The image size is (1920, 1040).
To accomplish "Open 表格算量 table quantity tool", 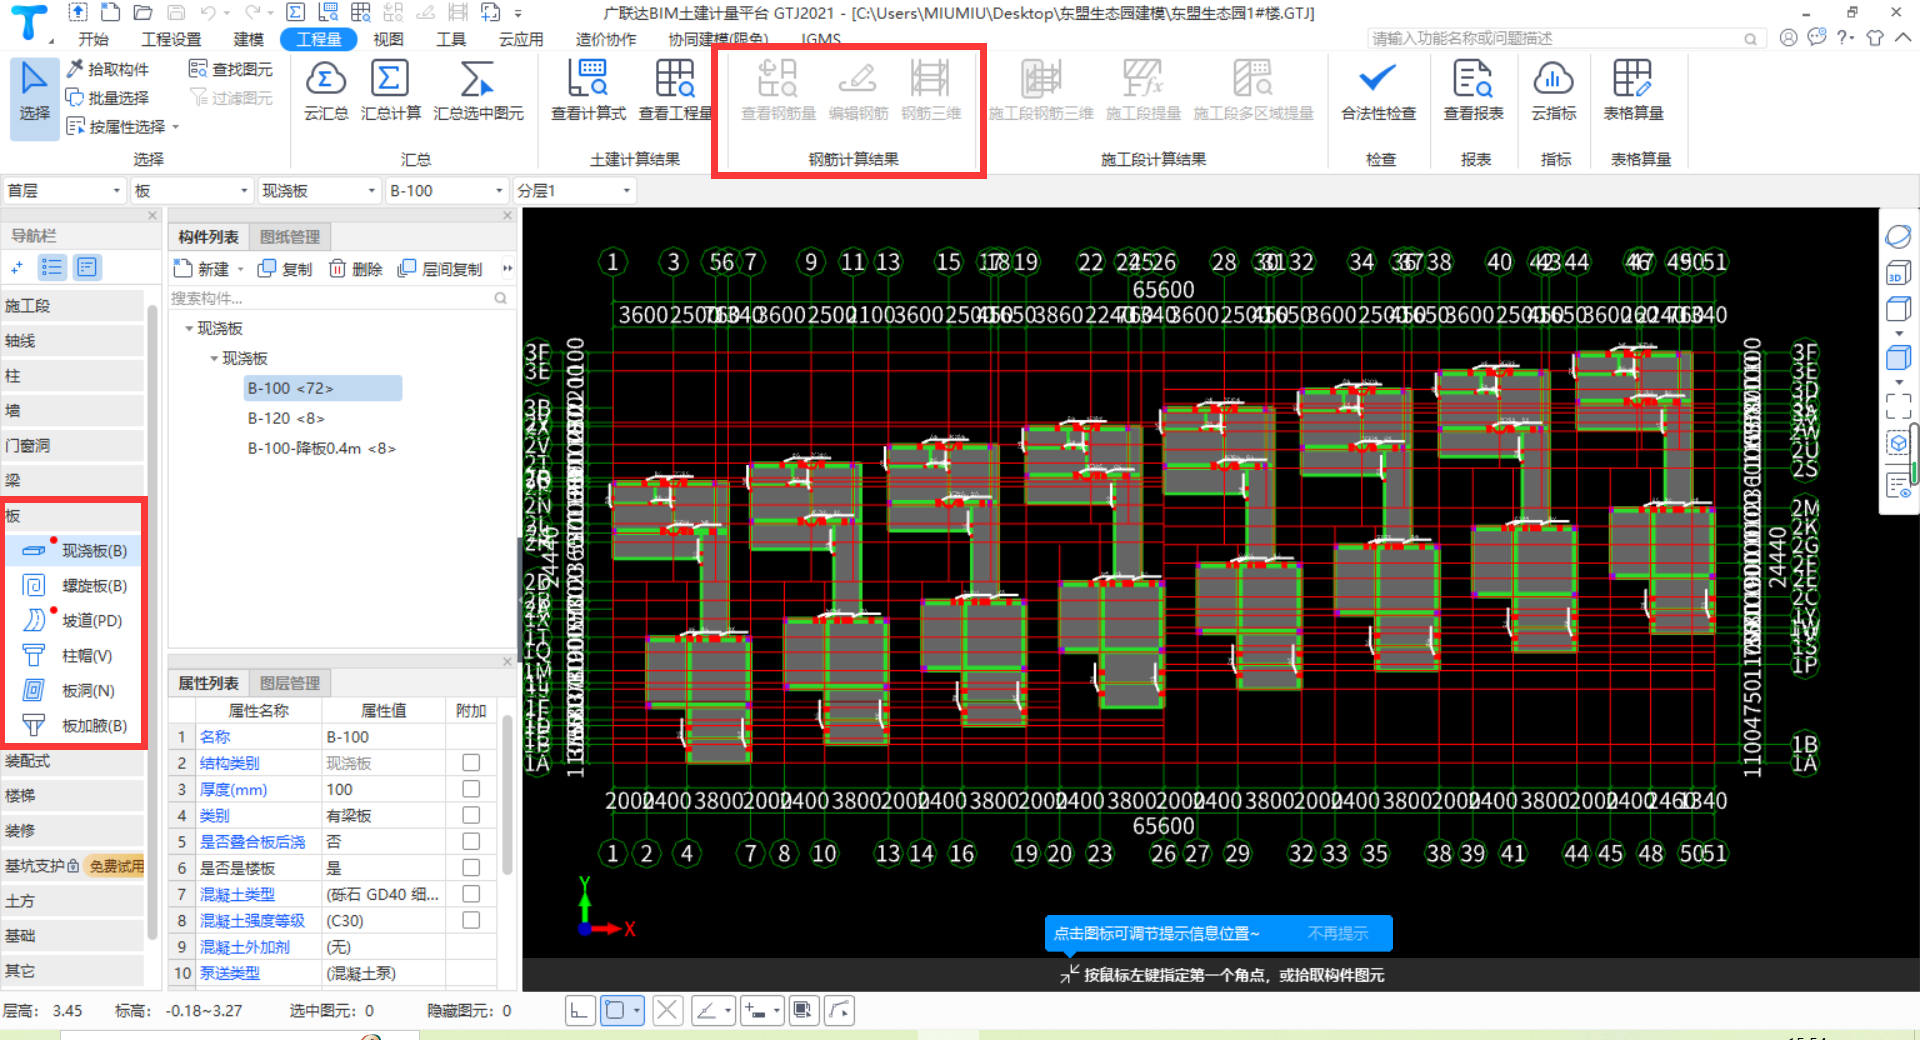I will tap(1633, 90).
